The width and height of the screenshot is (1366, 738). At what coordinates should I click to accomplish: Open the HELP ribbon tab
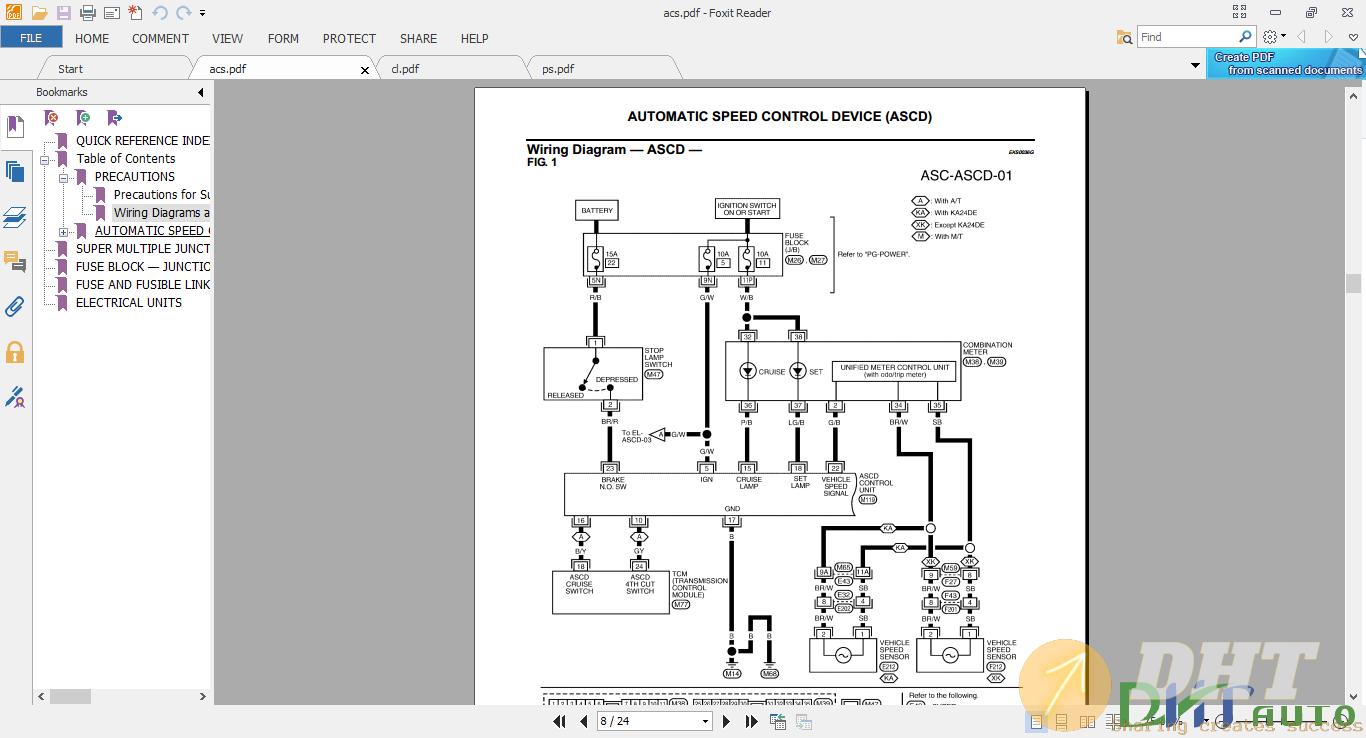pyautogui.click(x=474, y=38)
